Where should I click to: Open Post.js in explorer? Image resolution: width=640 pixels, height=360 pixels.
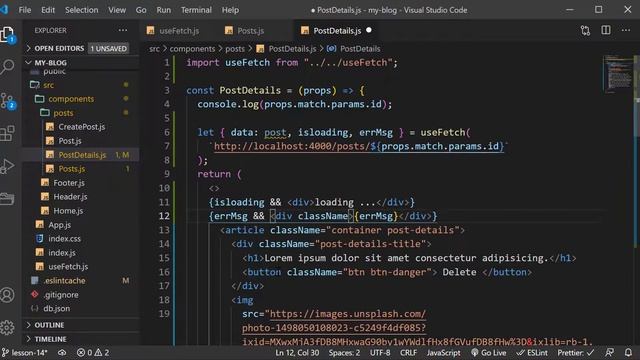pyautogui.click(x=81, y=141)
